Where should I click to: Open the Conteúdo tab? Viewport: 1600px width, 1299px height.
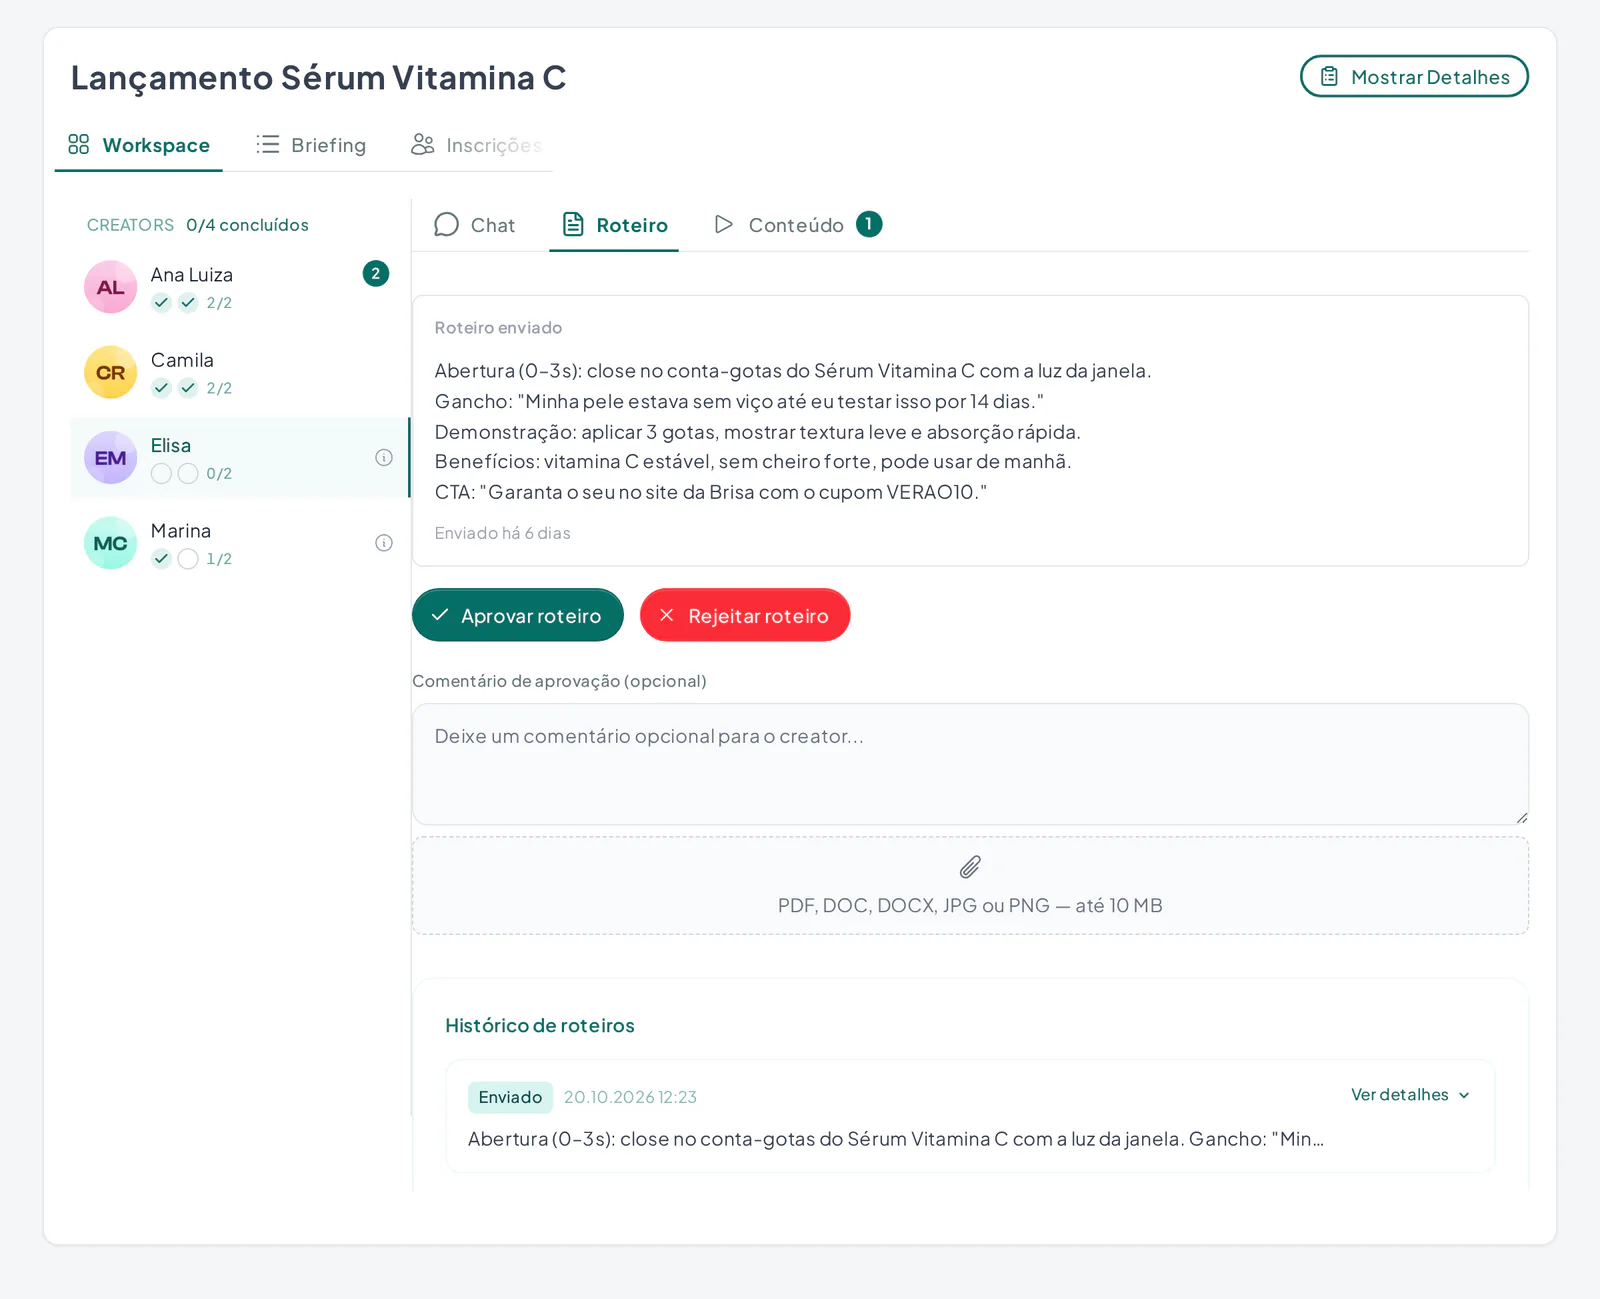(798, 225)
